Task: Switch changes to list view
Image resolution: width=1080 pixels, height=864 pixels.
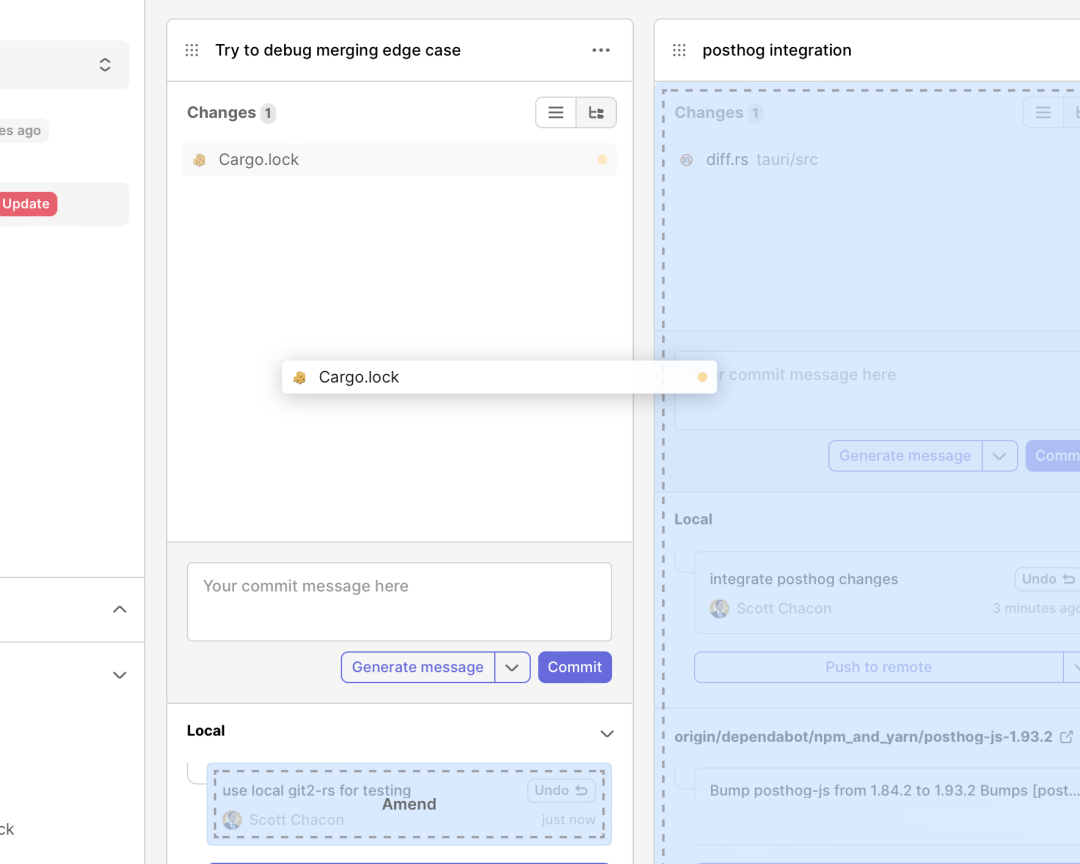Action: (x=556, y=113)
